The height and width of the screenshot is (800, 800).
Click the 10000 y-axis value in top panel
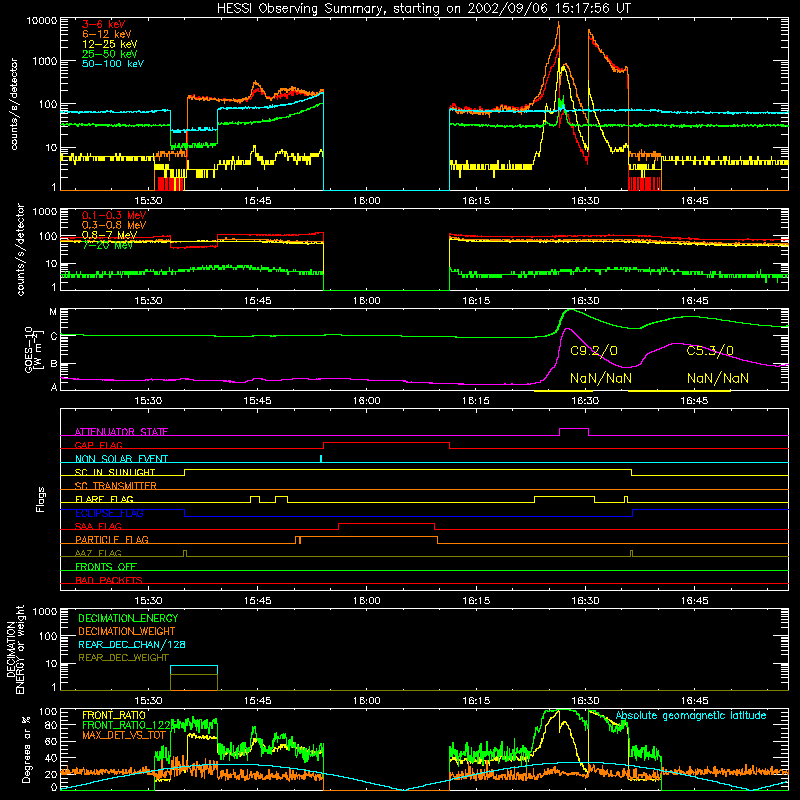(x=42, y=21)
